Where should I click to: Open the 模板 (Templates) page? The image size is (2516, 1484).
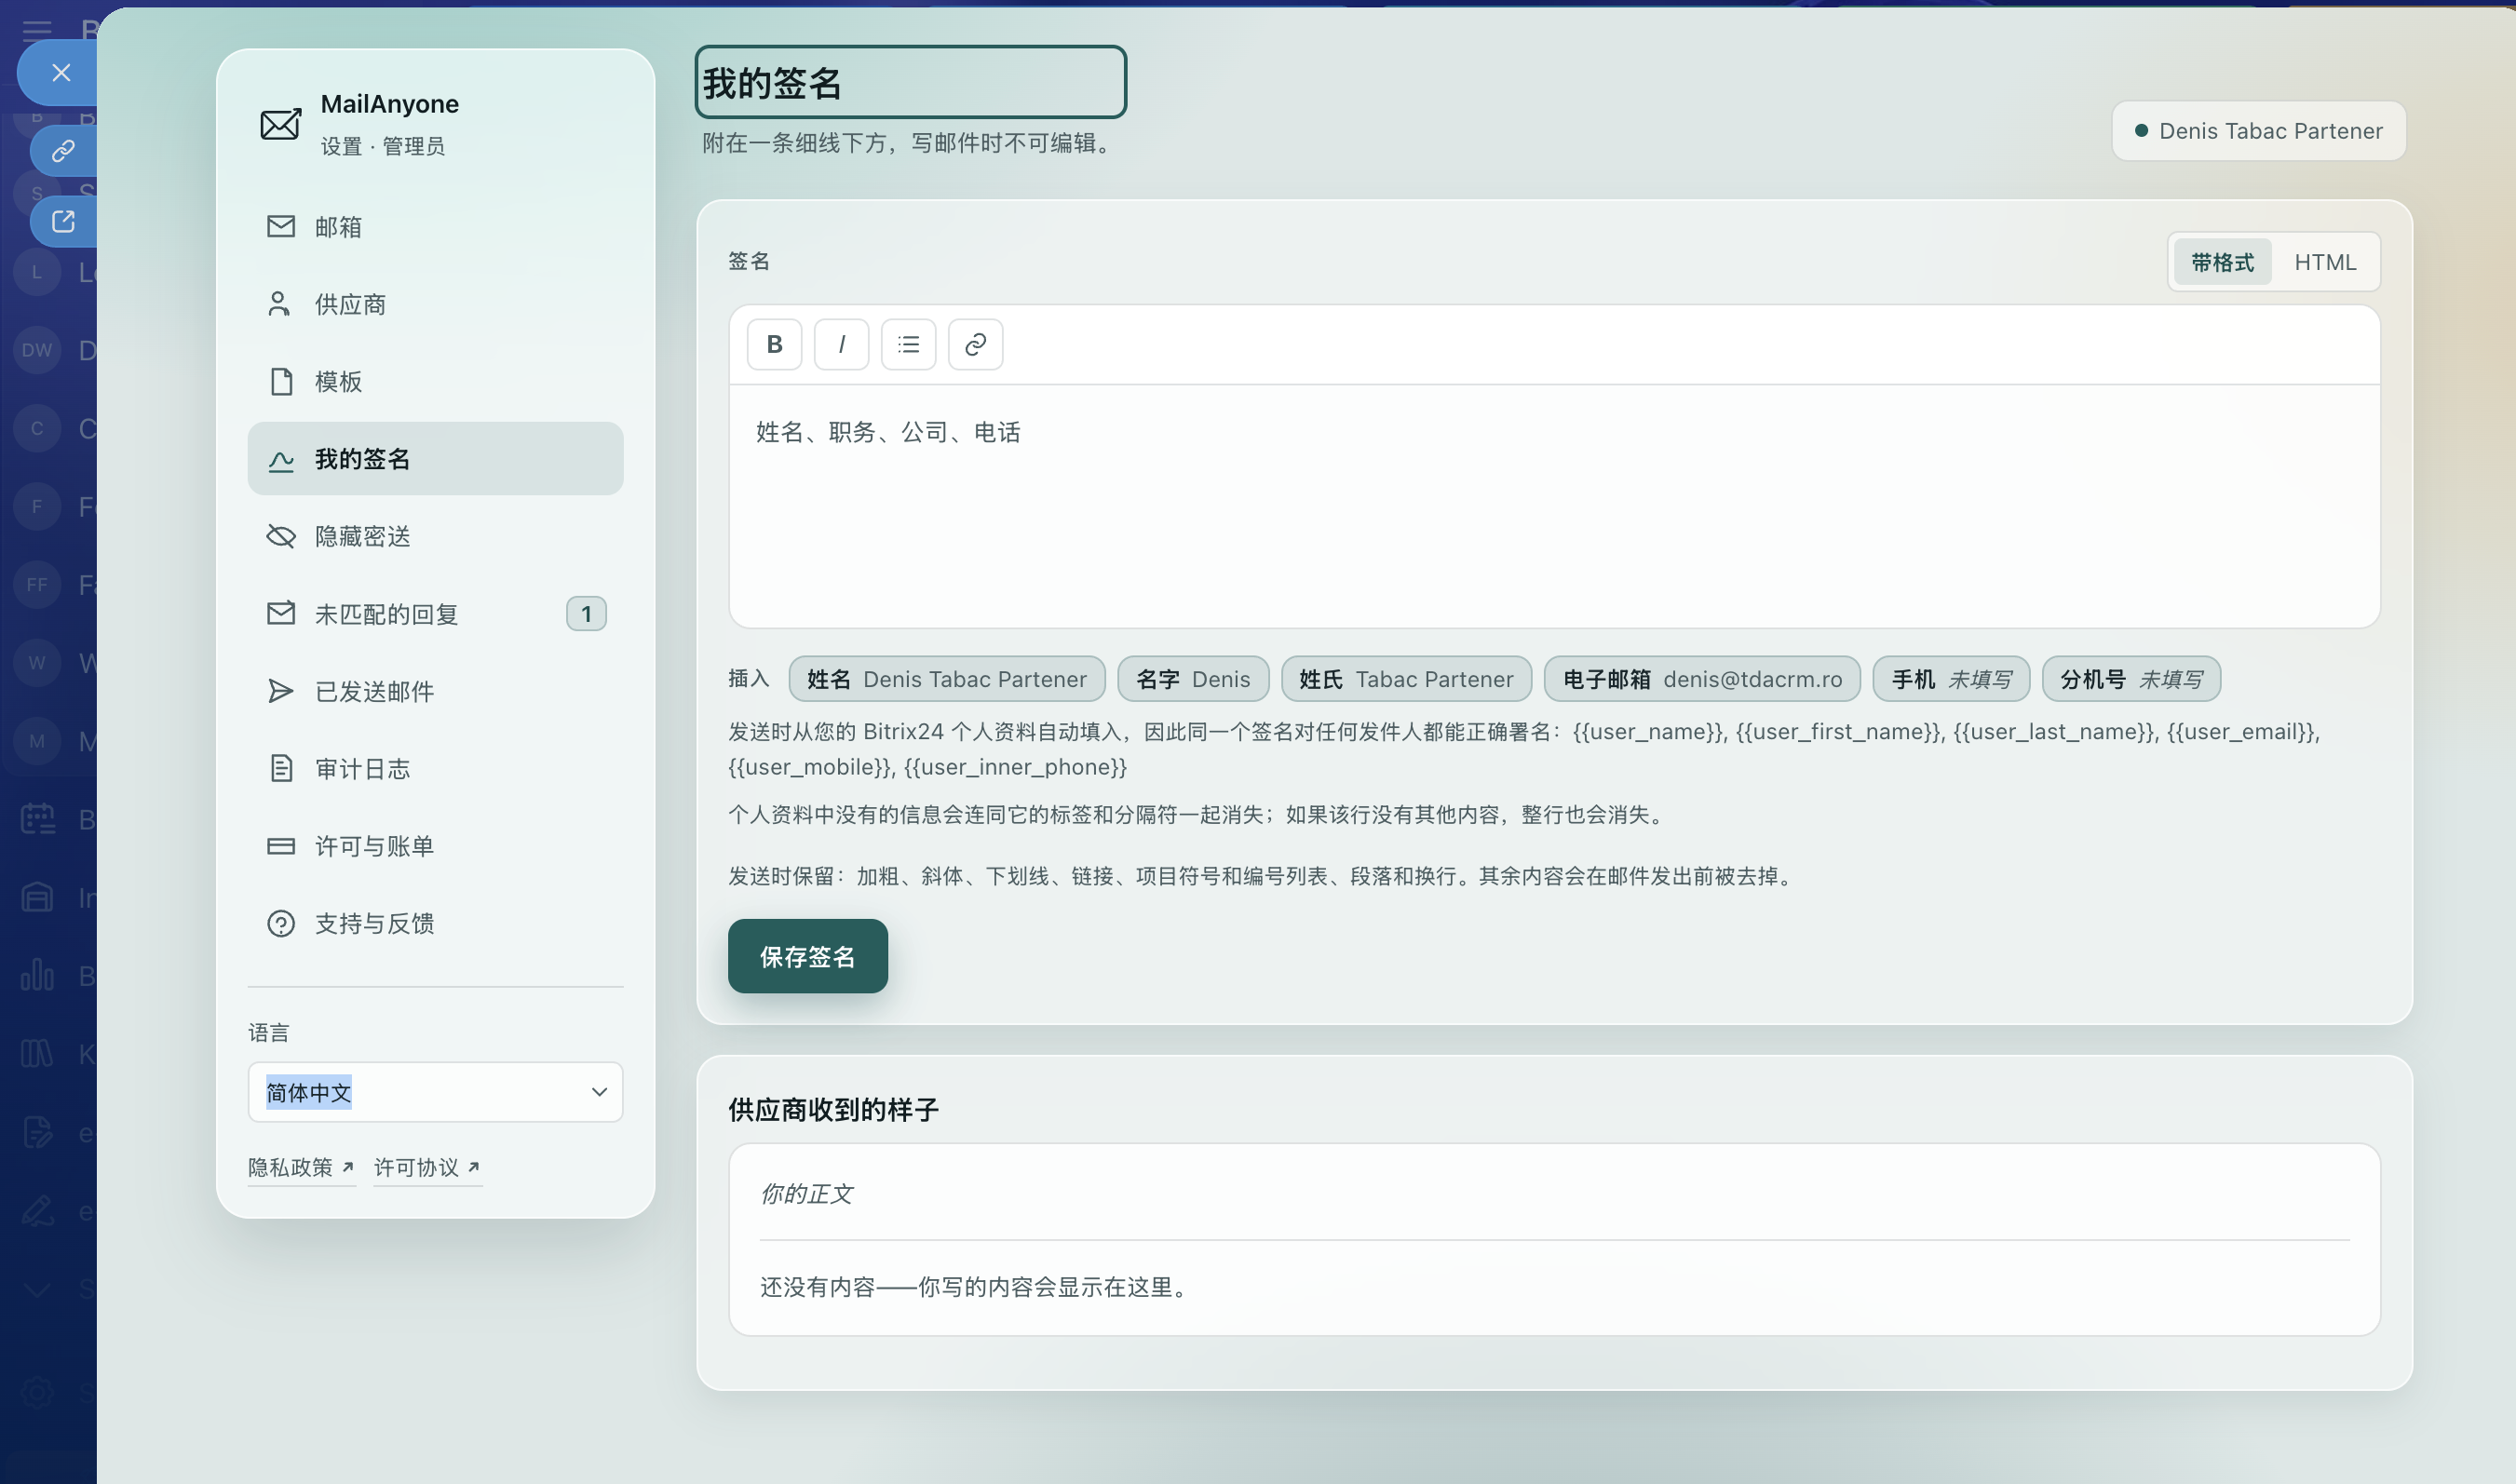(435, 381)
